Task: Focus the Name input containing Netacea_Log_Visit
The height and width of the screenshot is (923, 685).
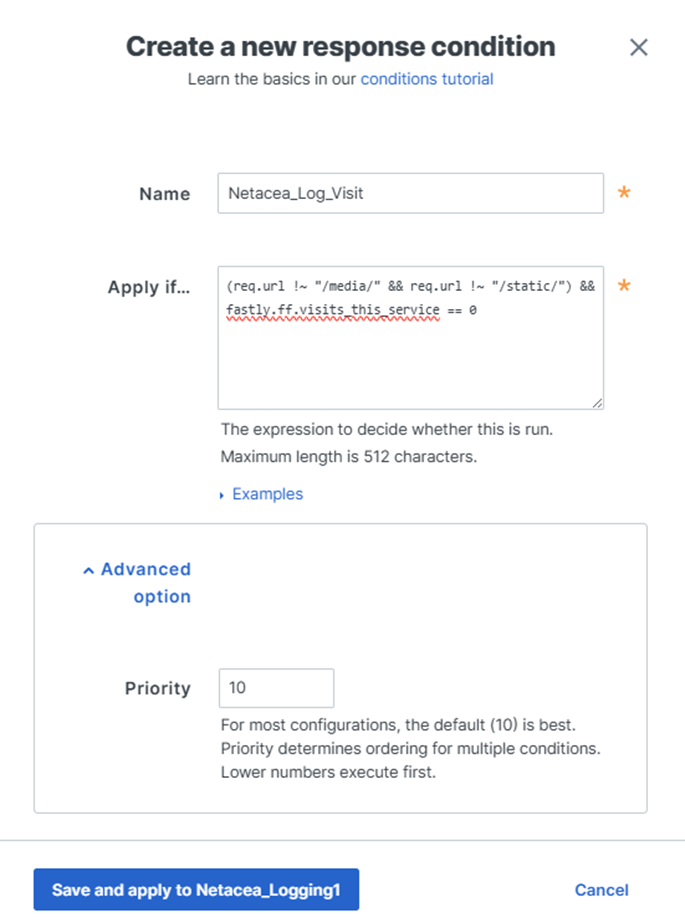Action: [410, 193]
